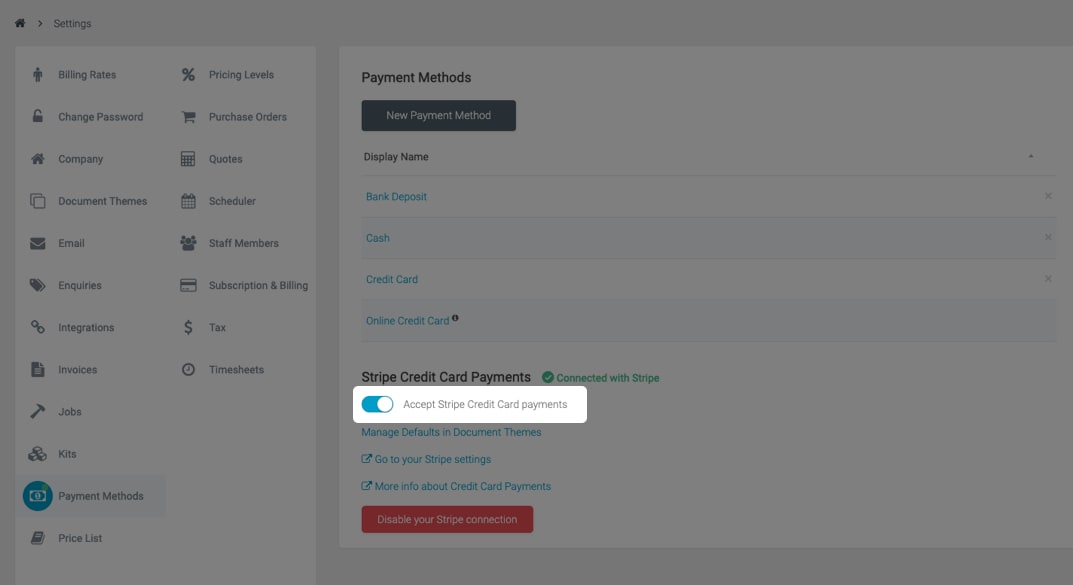Open Scheduler using the calendar icon
Screen dimensions: 1073x585
(188, 201)
